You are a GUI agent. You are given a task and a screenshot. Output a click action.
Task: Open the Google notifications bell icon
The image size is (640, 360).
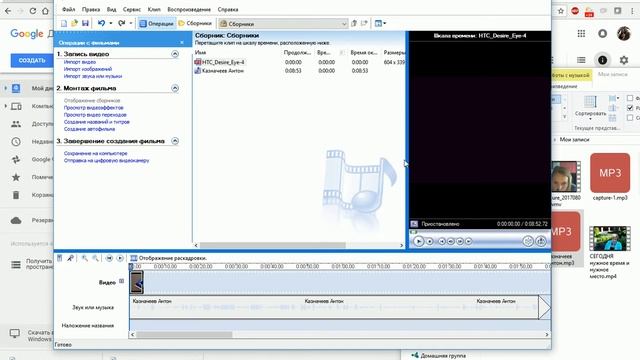[602, 33]
